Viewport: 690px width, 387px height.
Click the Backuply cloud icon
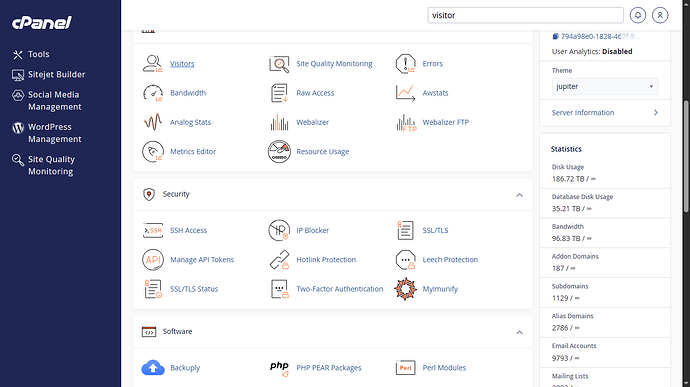pos(153,368)
